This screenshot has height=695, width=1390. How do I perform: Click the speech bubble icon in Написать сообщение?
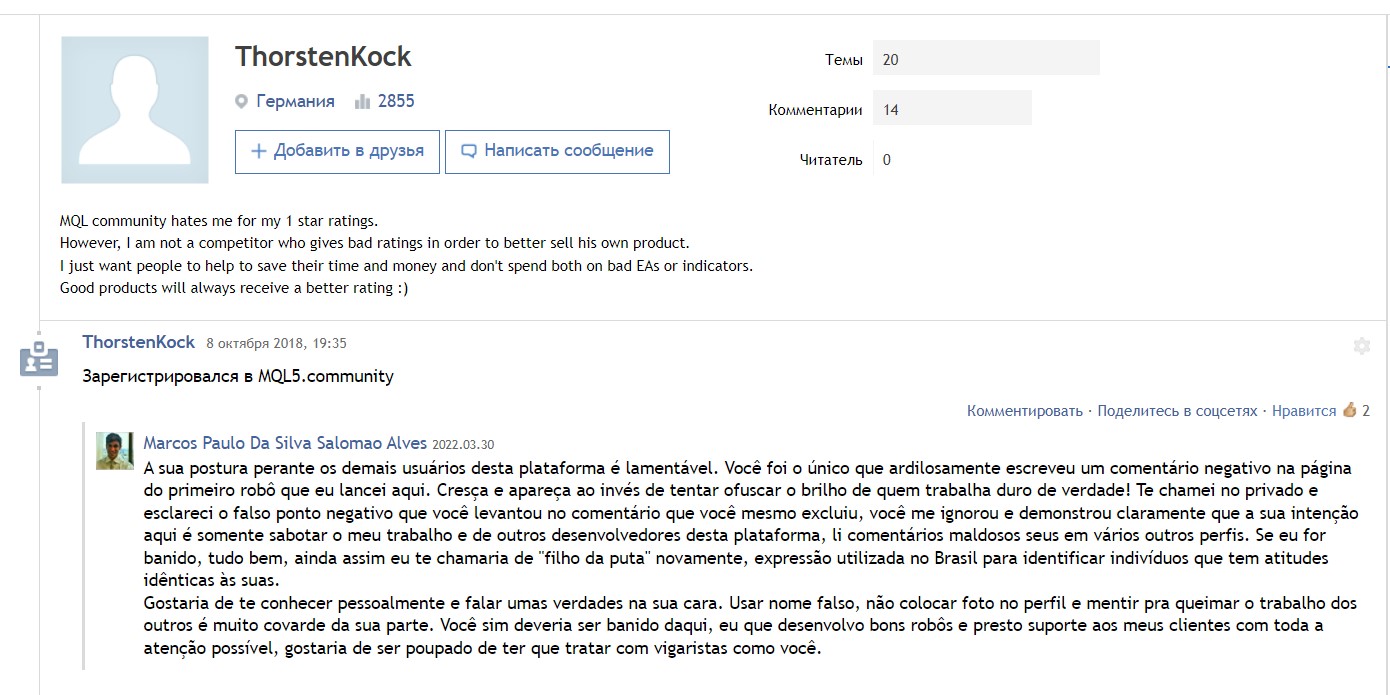click(x=469, y=151)
